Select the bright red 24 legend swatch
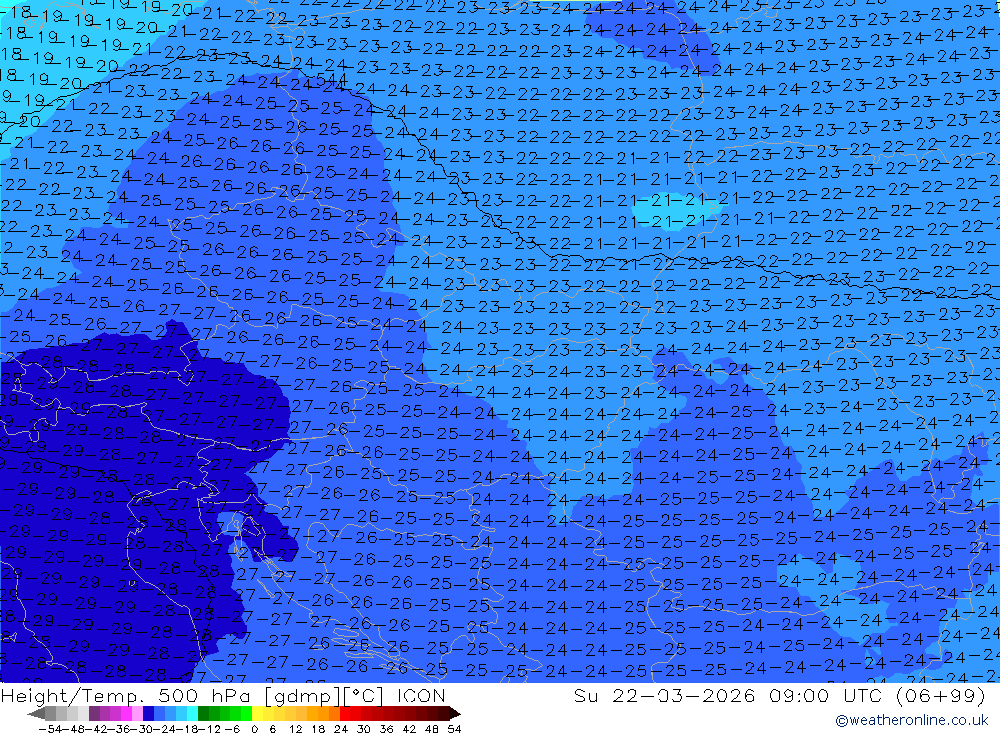 coord(345,714)
